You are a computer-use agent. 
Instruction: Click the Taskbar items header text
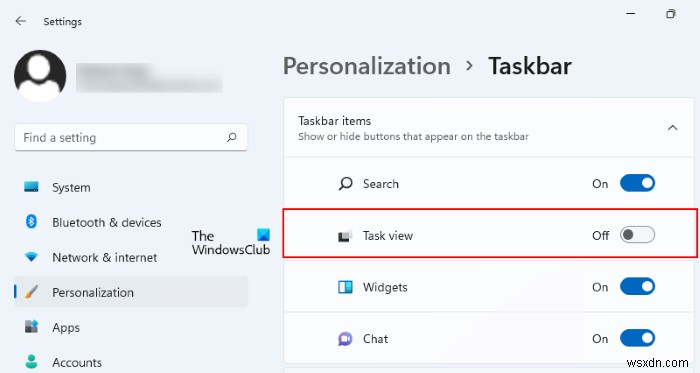pos(334,121)
